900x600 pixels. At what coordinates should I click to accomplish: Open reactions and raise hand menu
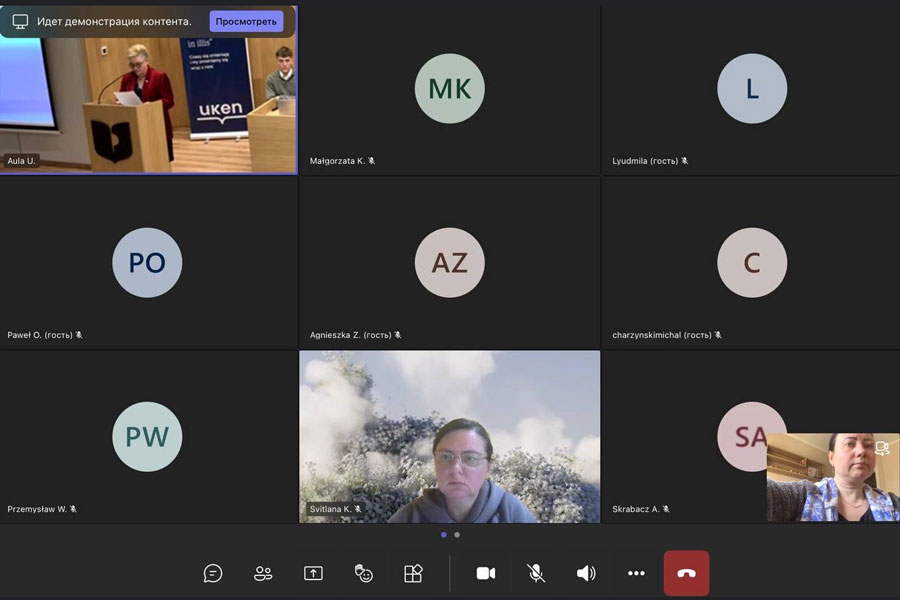tap(363, 573)
